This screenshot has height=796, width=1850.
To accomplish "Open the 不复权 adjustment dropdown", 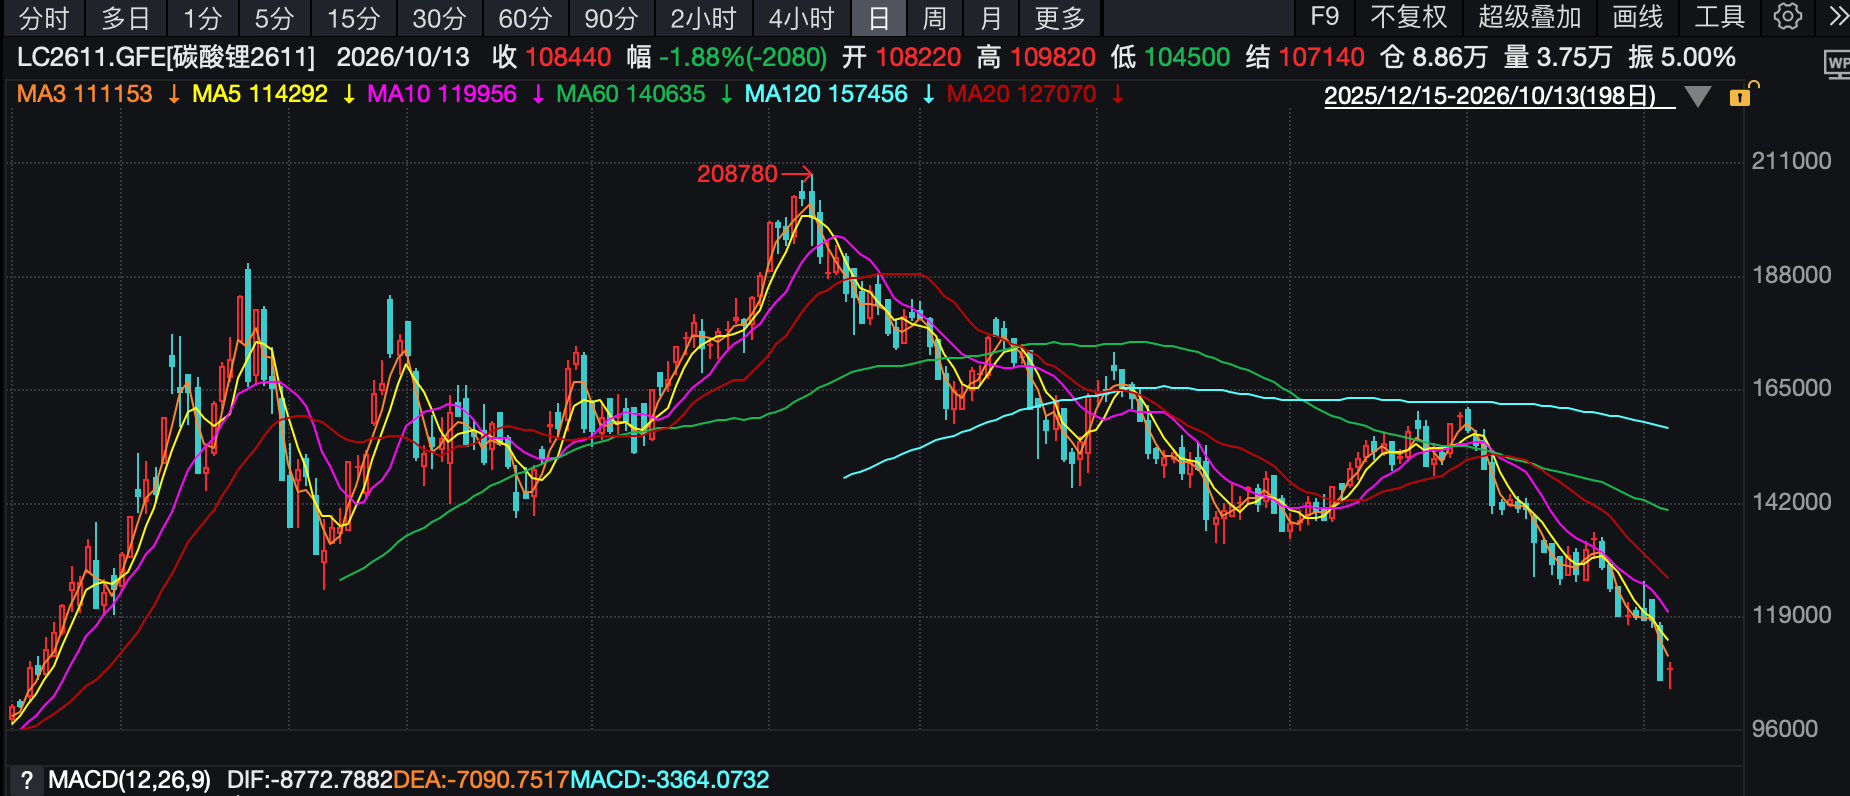I will click(x=1409, y=17).
